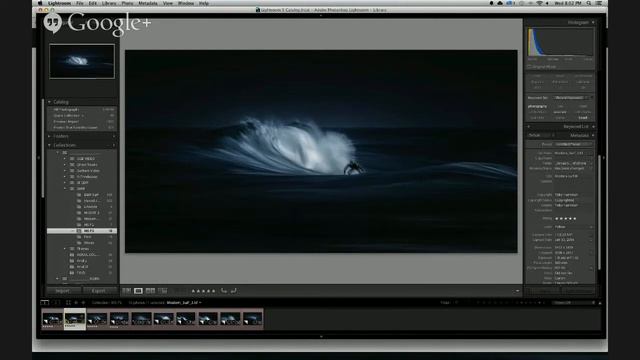Set five-star rating in the toolbar
Screen dimensions: 640x360
click(x=213, y=291)
